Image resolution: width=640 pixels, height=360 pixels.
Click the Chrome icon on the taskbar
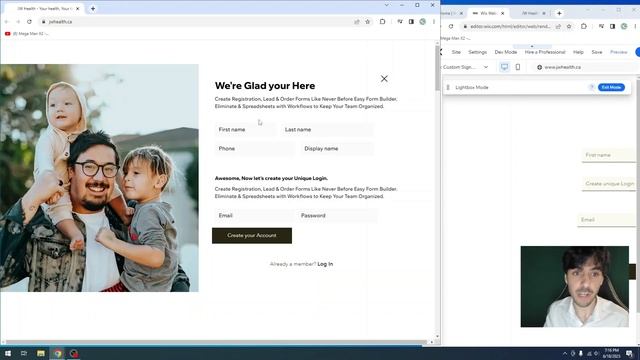(x=58, y=353)
